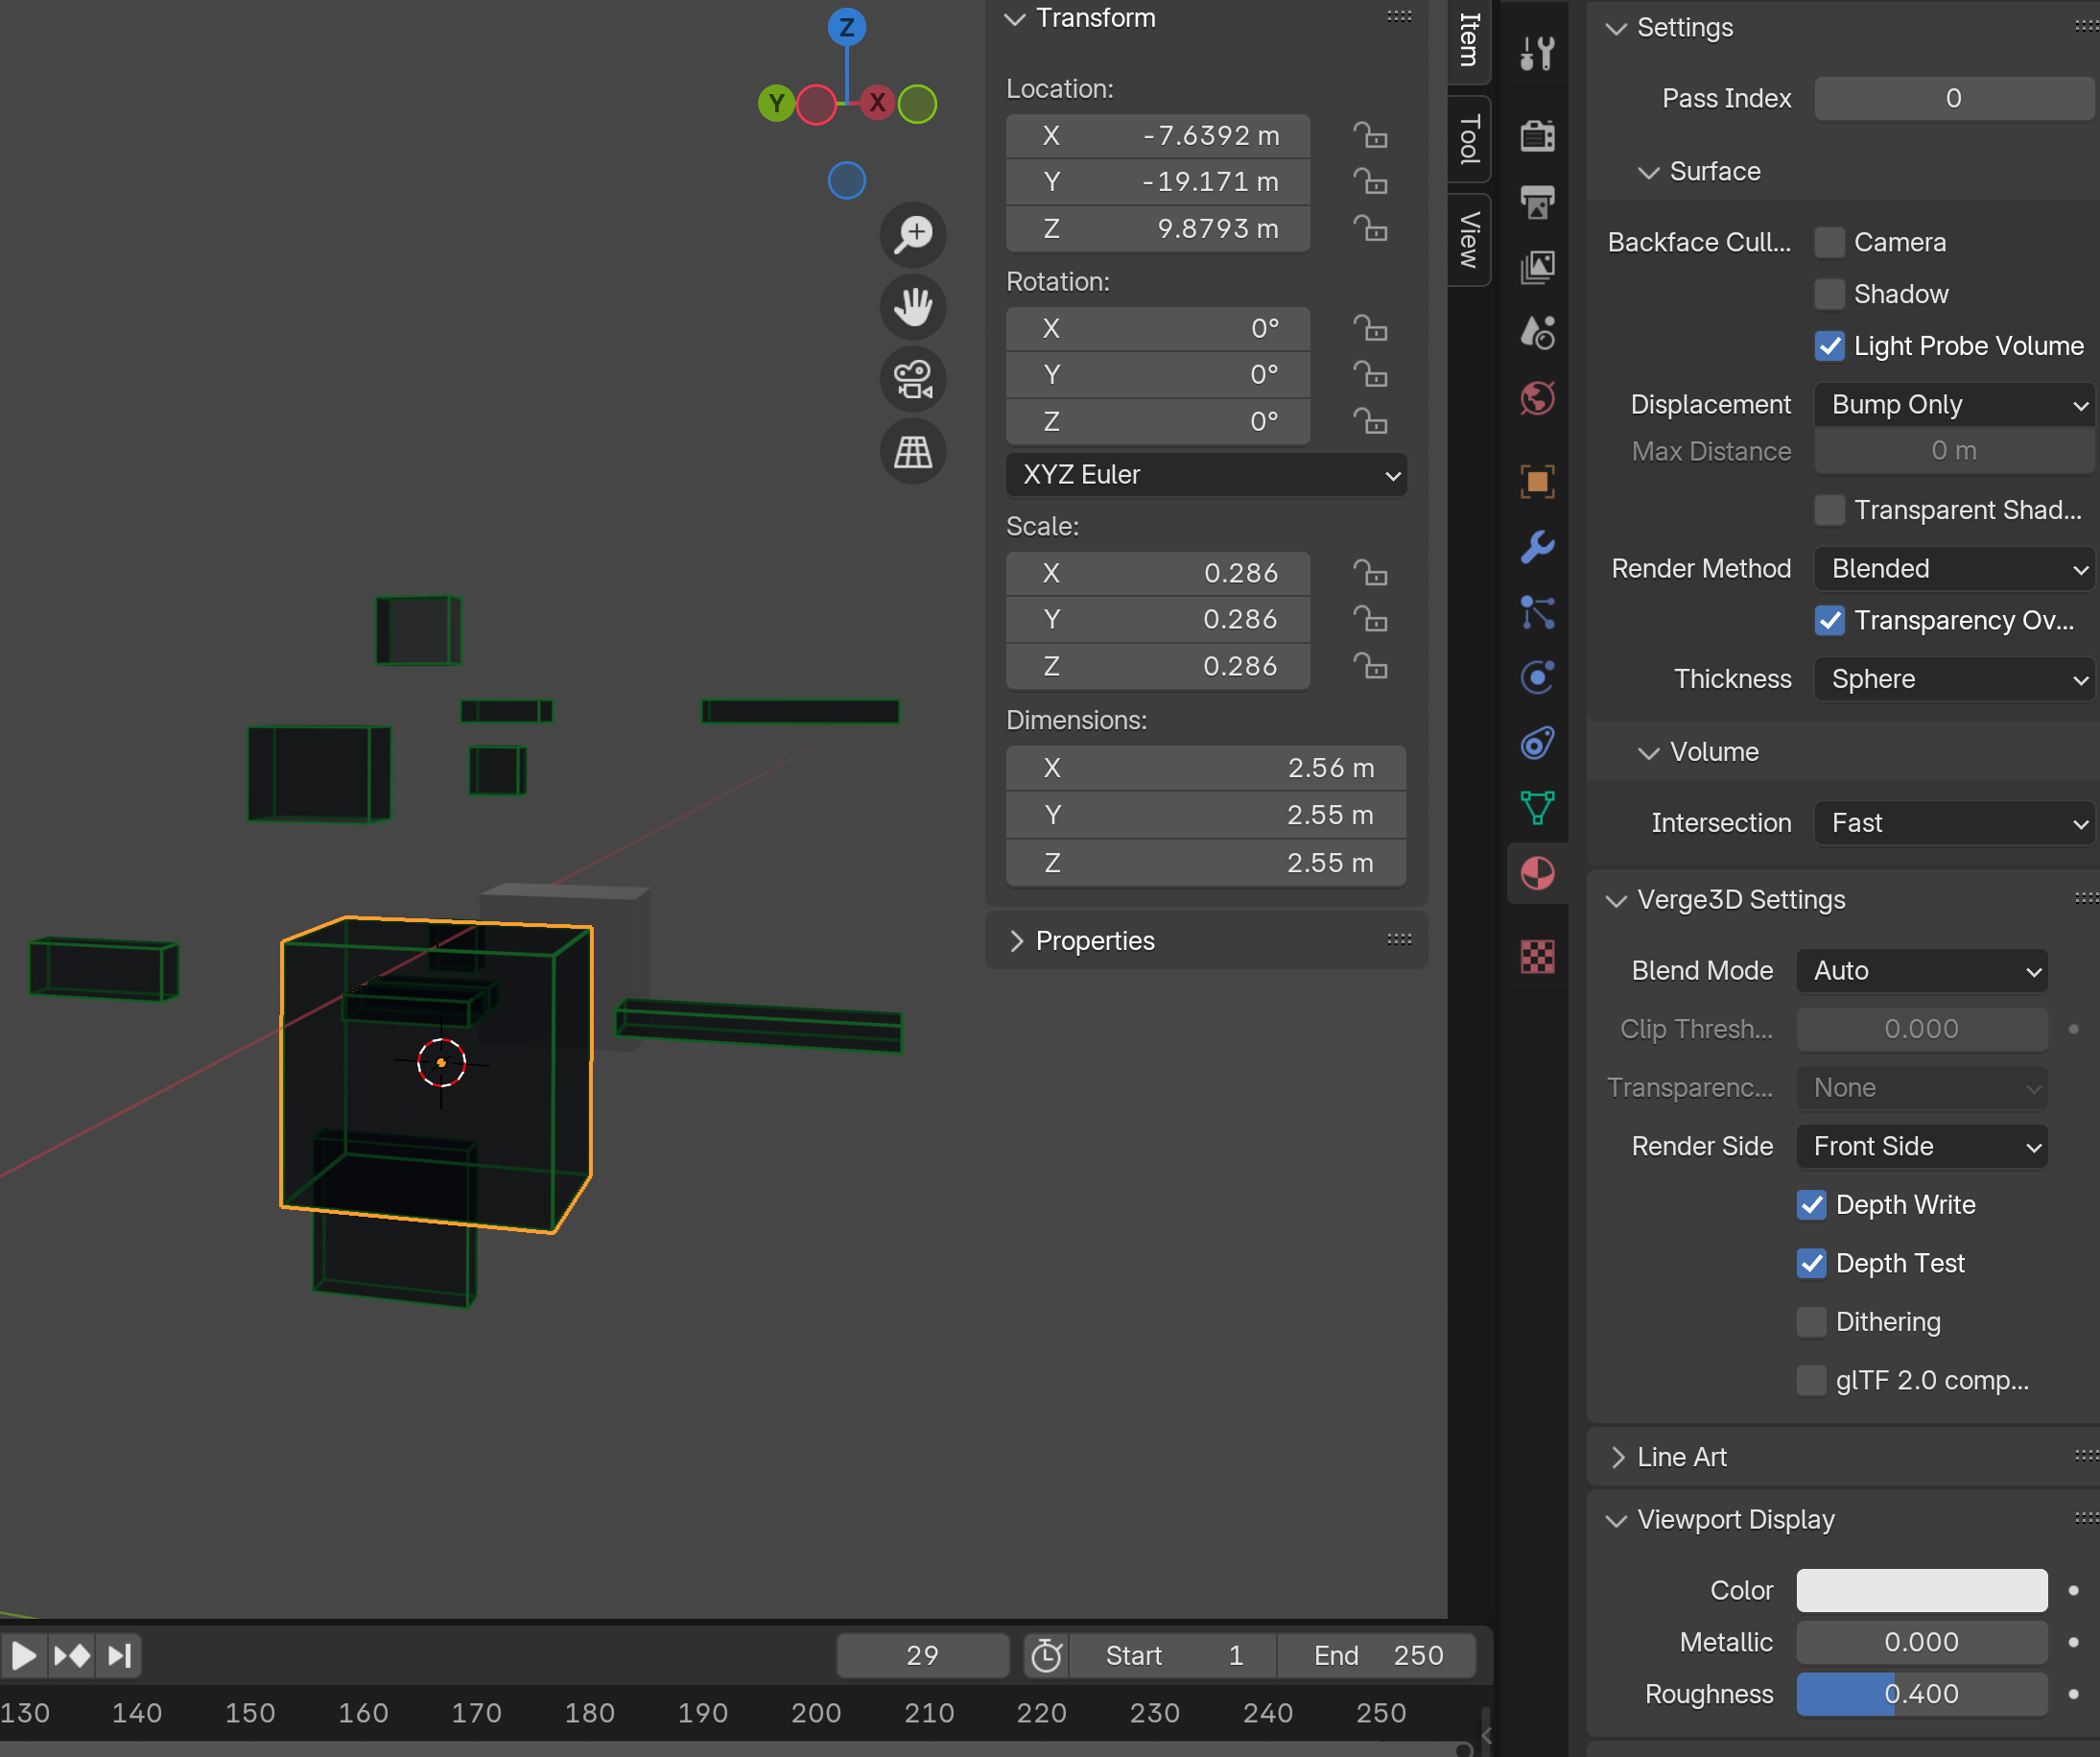Switch to the View sidebar tab
The image size is (2100, 1757).
pyautogui.click(x=1469, y=240)
